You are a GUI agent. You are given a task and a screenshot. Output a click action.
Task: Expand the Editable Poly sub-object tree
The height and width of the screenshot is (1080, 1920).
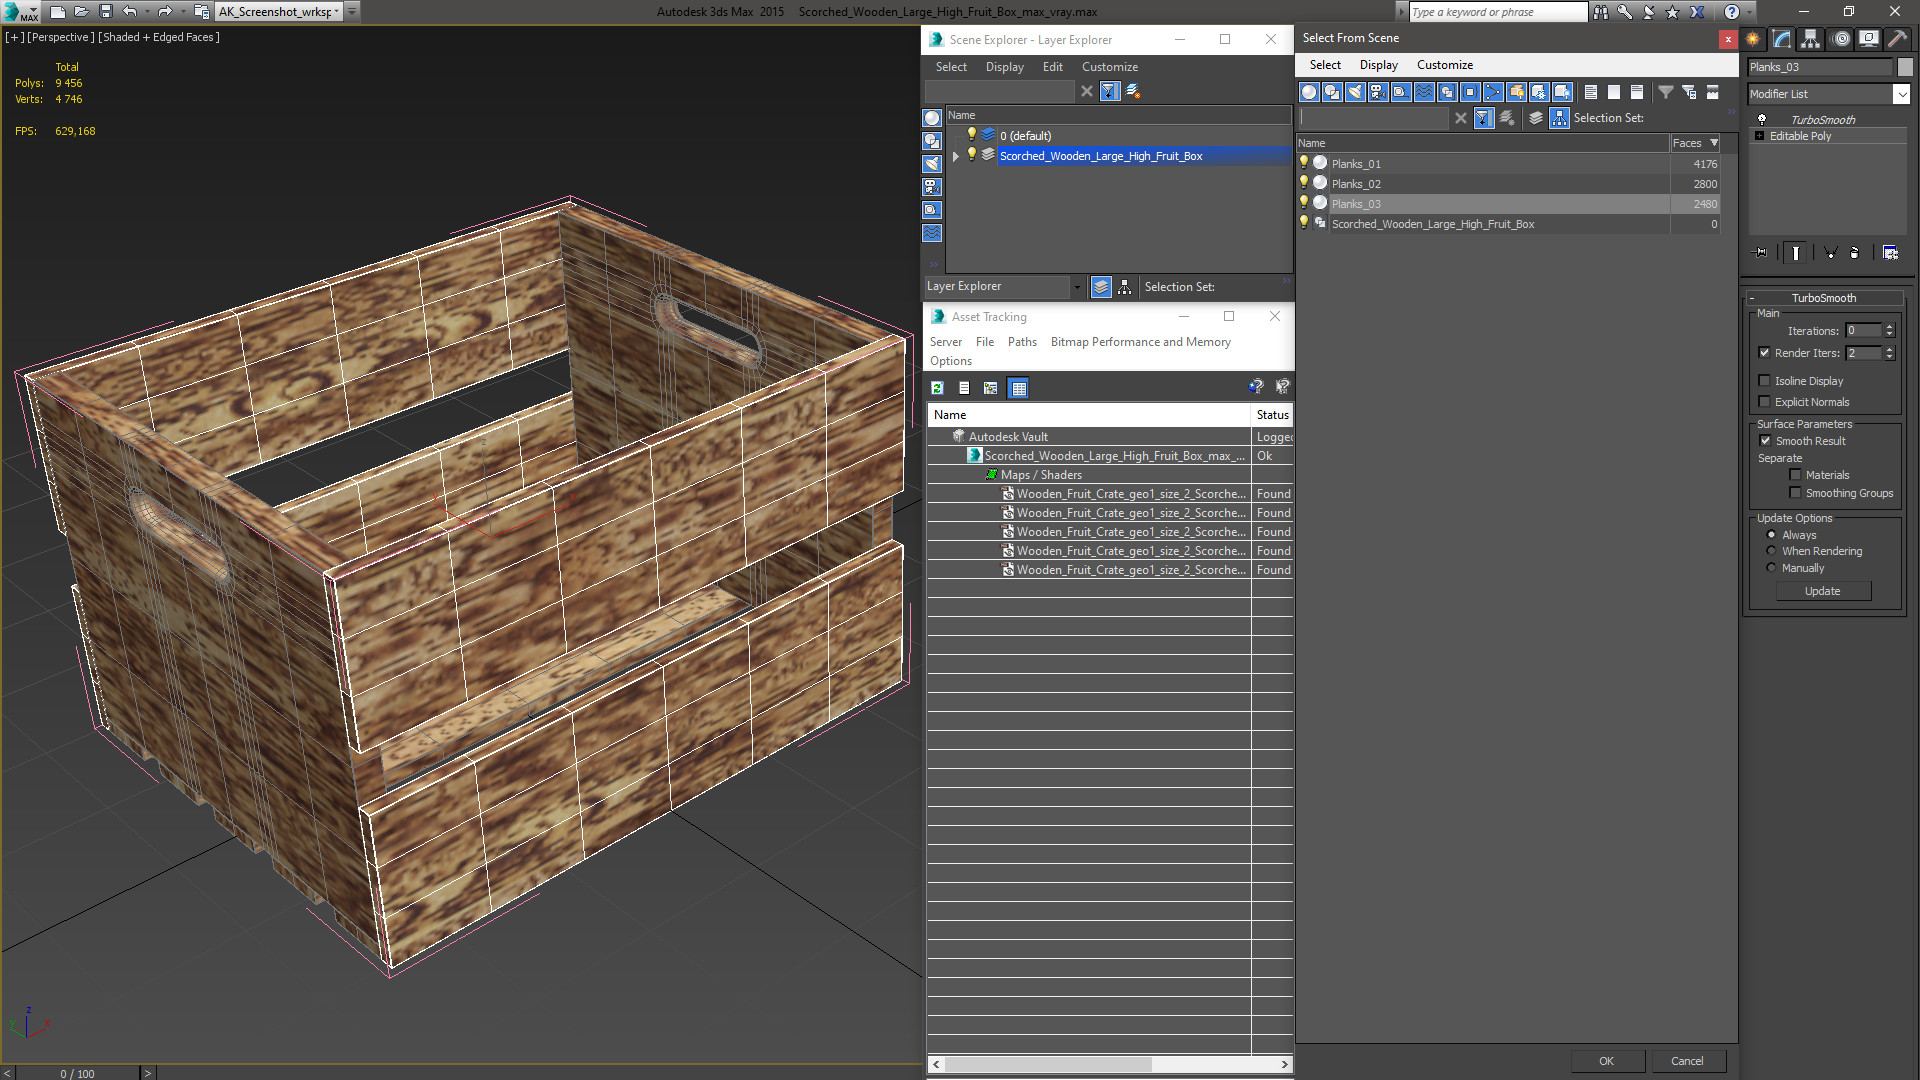click(x=1759, y=136)
